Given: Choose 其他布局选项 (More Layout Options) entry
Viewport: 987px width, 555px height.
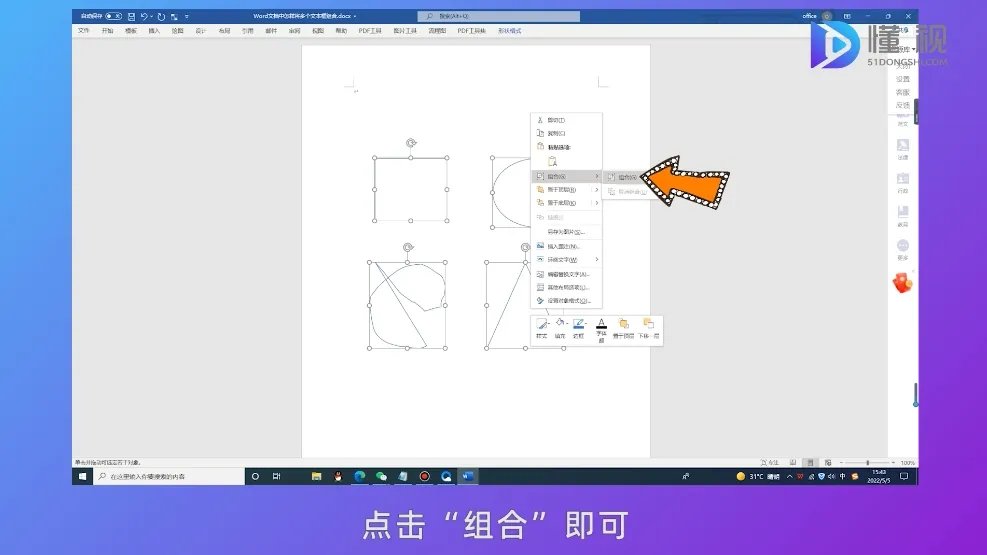Looking at the screenshot, I should tap(567, 287).
